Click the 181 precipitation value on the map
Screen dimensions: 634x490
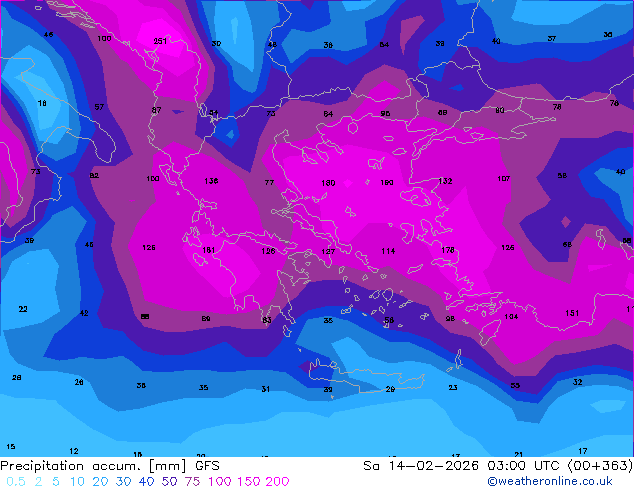click(x=208, y=250)
